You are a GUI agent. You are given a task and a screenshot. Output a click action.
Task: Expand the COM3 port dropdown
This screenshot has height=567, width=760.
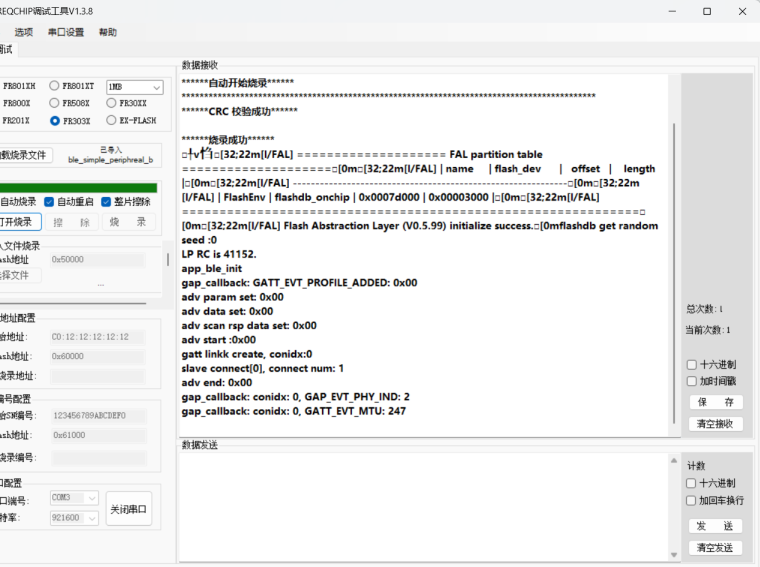click(74, 497)
